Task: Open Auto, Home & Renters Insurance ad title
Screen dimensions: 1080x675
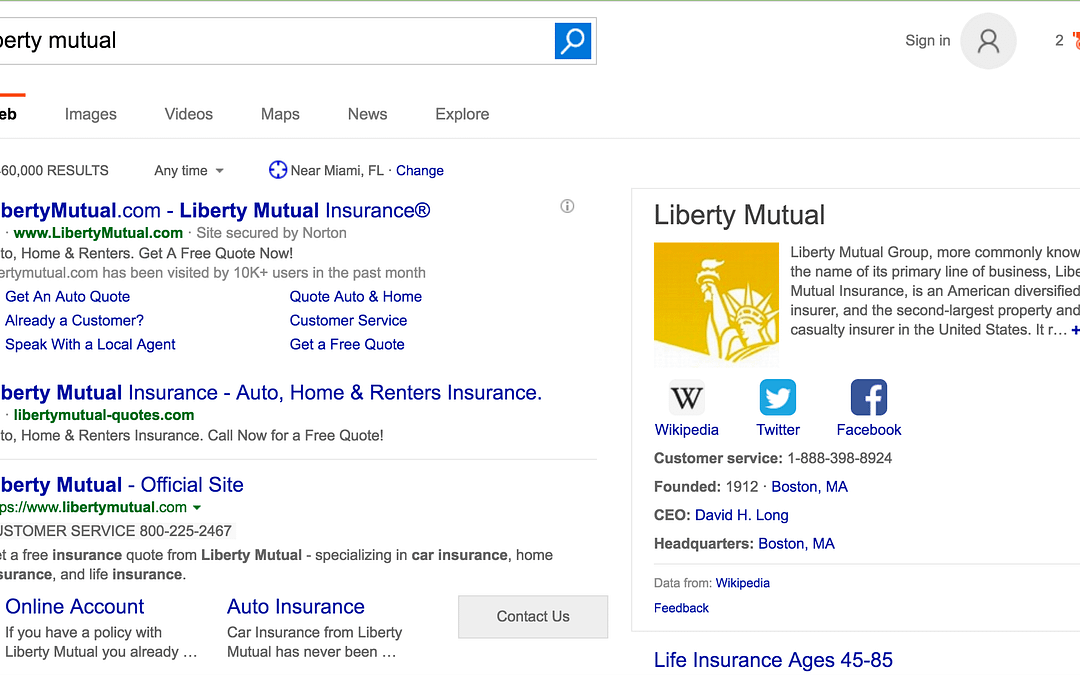Action: (x=271, y=393)
